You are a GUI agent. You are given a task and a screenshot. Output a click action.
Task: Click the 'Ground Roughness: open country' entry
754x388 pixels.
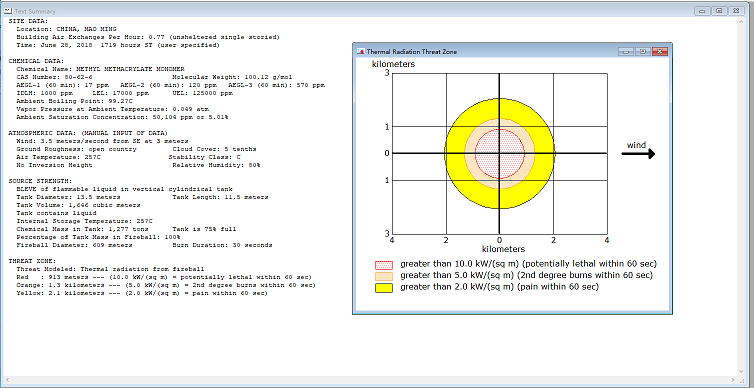(76, 149)
